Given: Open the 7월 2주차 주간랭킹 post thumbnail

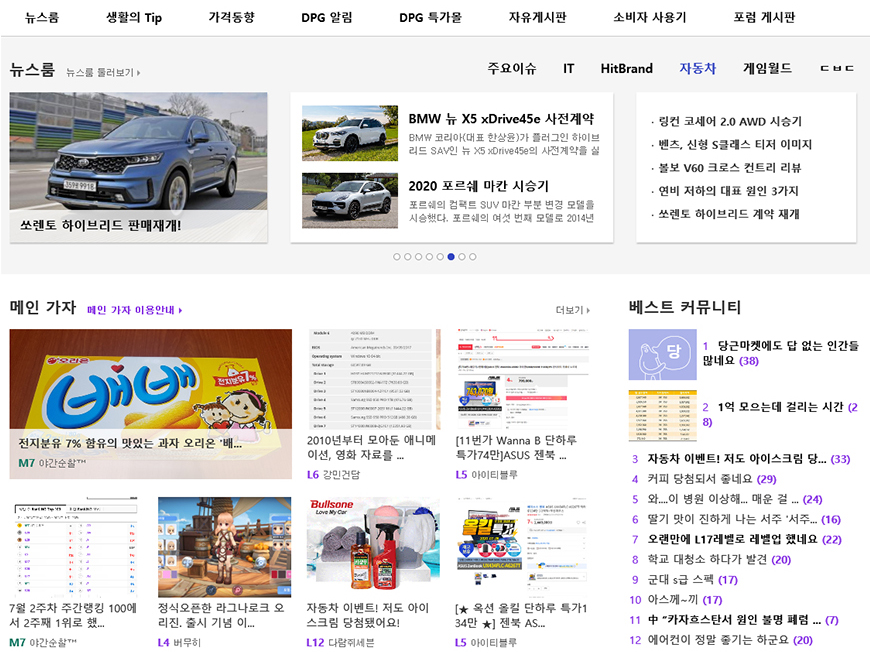Looking at the screenshot, I should coord(76,547).
